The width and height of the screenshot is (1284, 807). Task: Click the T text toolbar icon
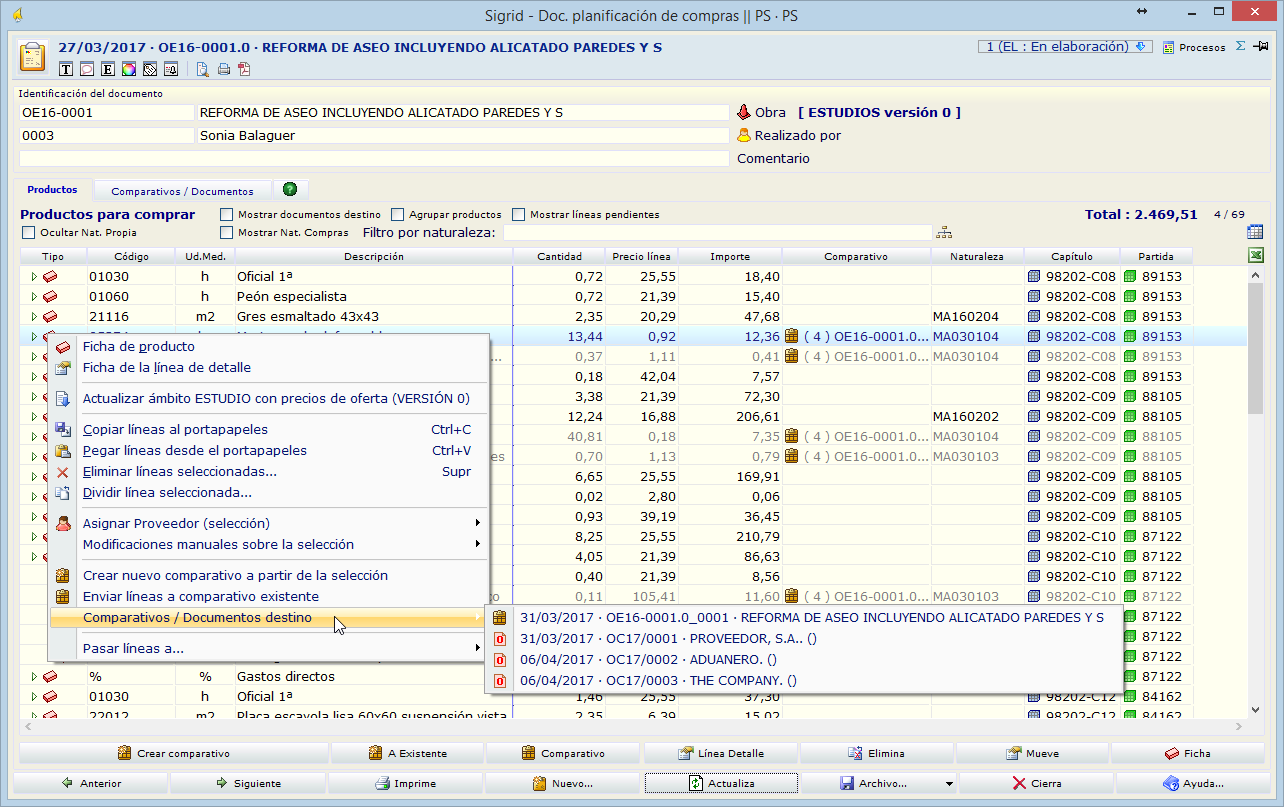pos(67,69)
